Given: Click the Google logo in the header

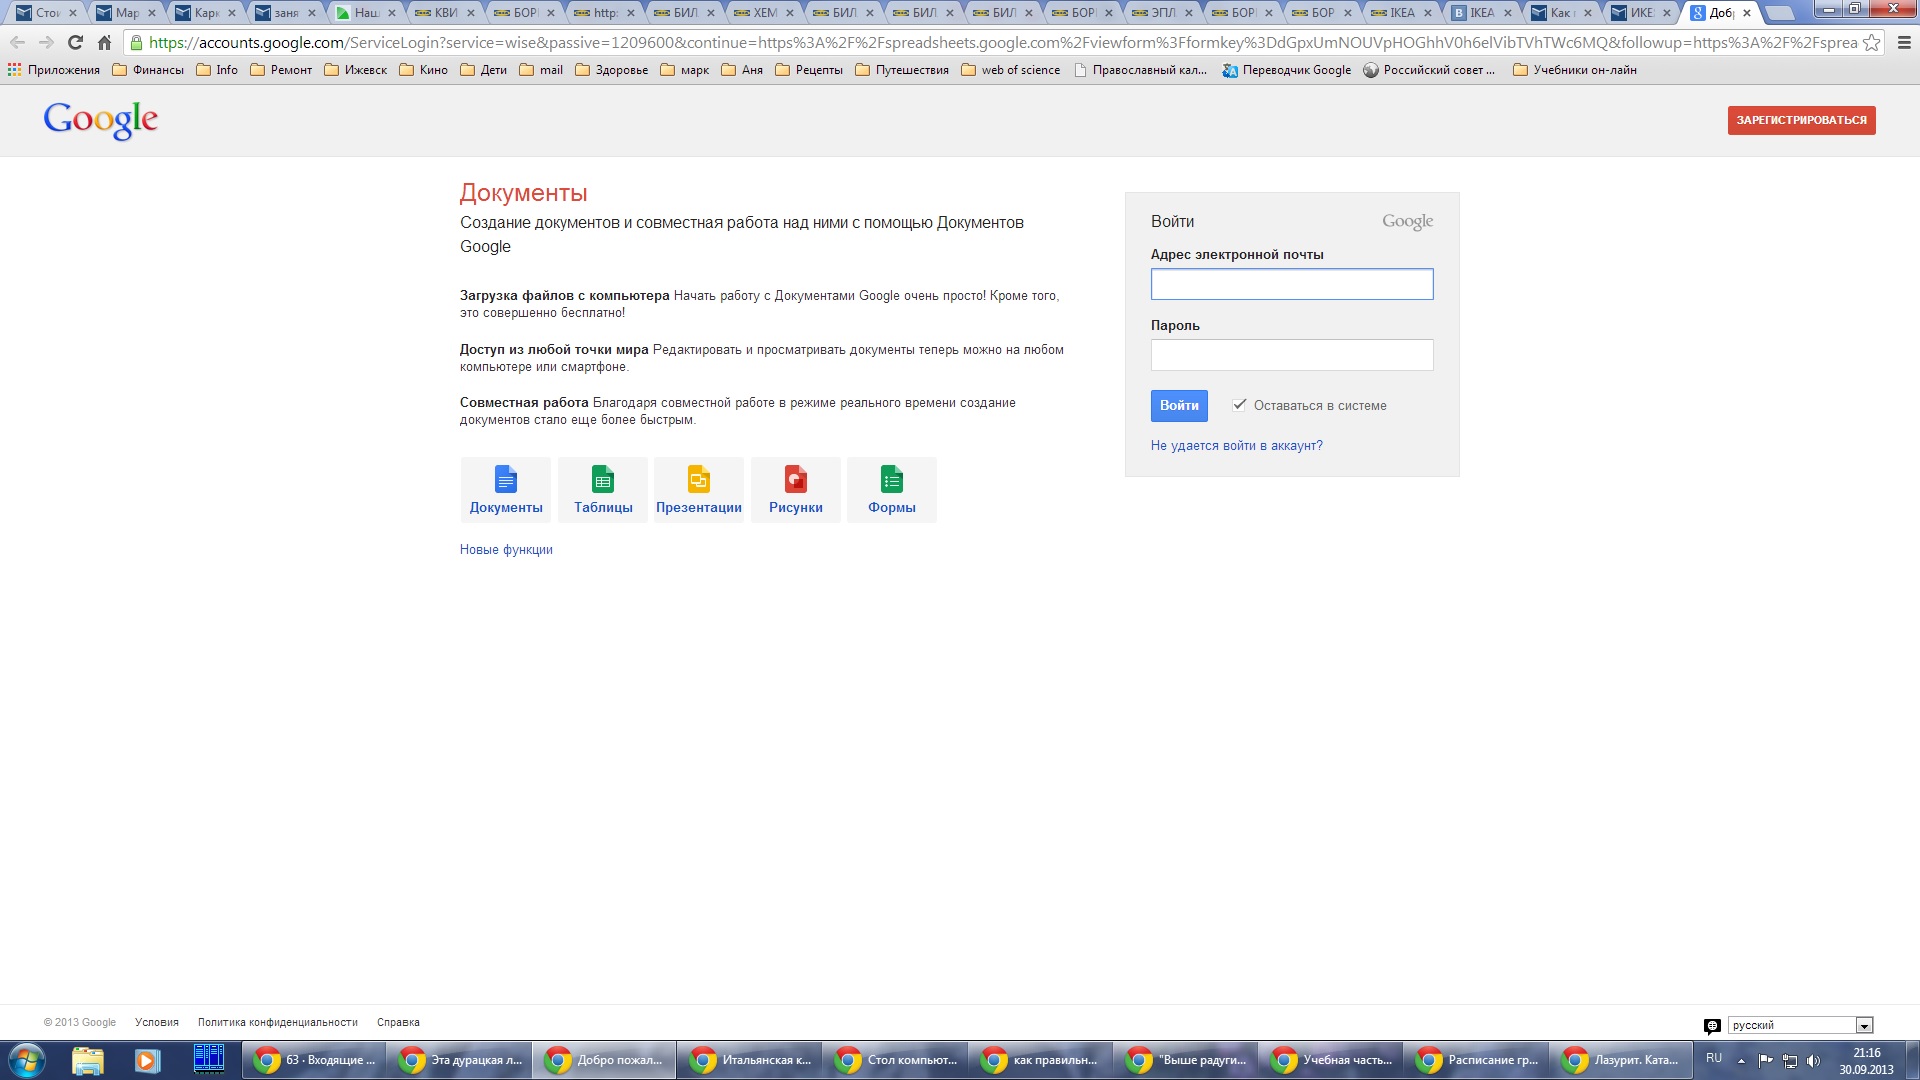Looking at the screenshot, I should 100,120.
